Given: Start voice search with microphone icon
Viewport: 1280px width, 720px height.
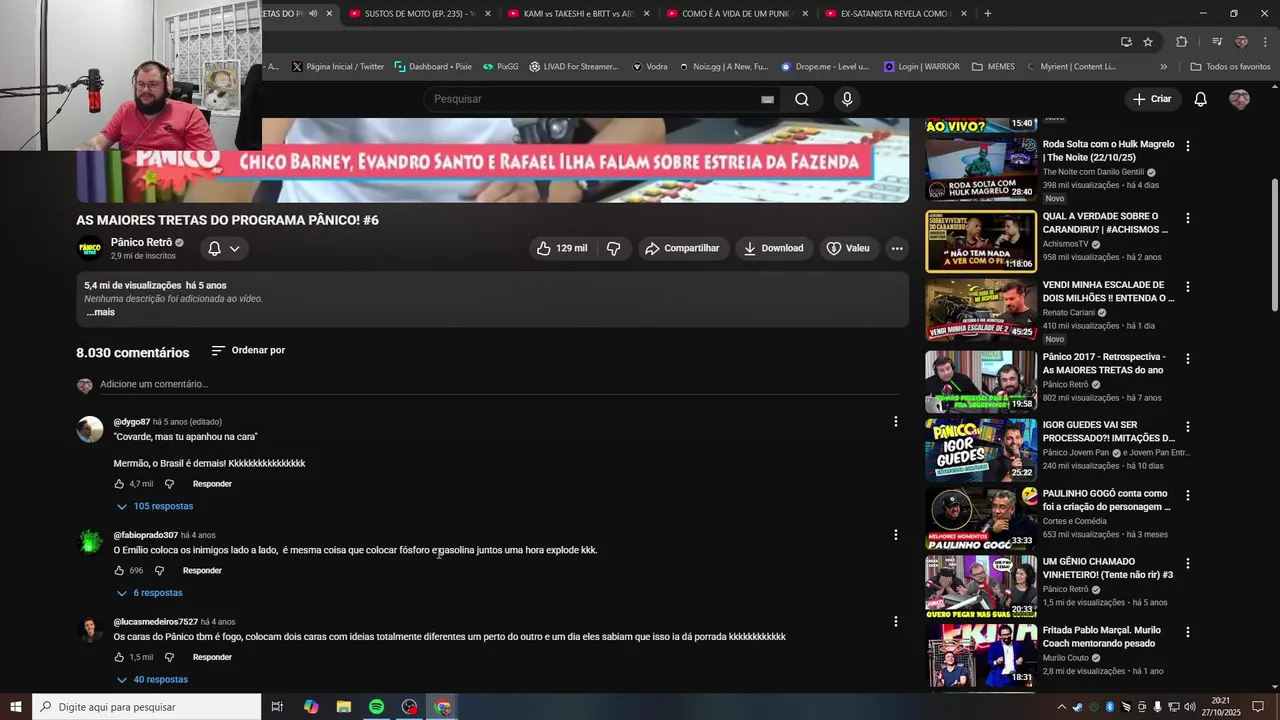Looking at the screenshot, I should point(847,99).
